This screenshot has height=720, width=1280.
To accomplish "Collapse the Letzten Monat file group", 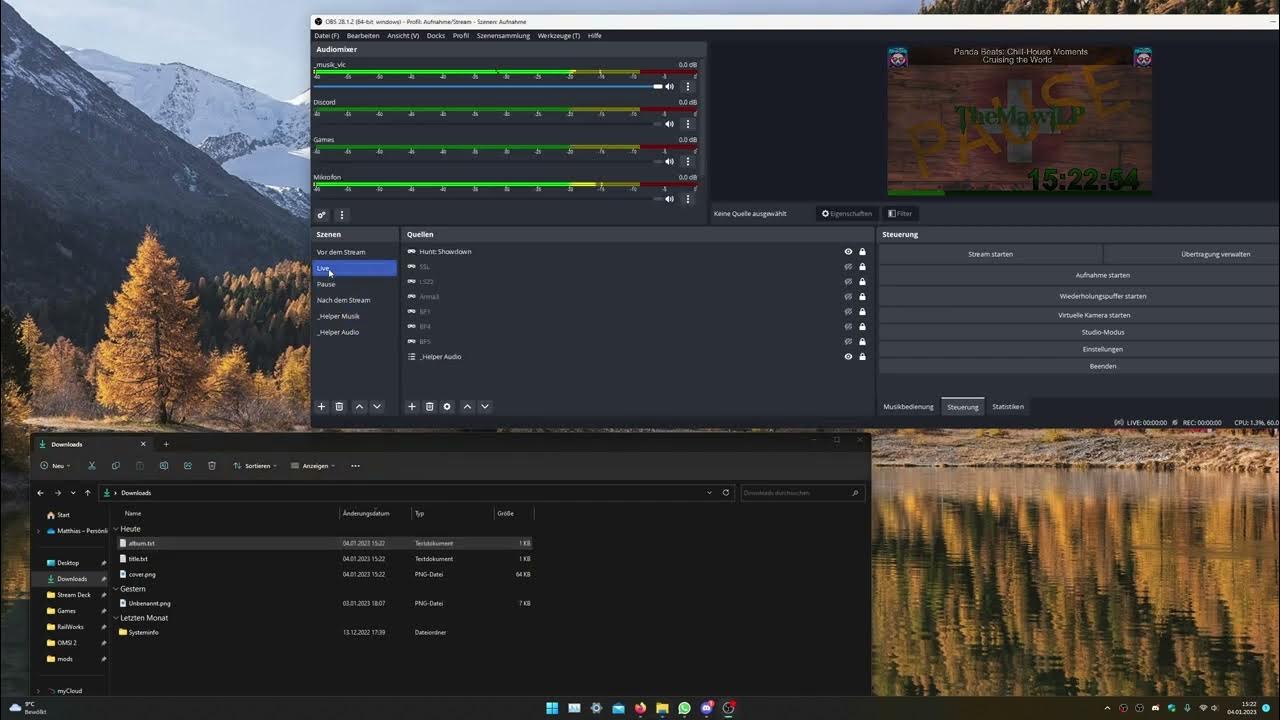I will coord(116,618).
